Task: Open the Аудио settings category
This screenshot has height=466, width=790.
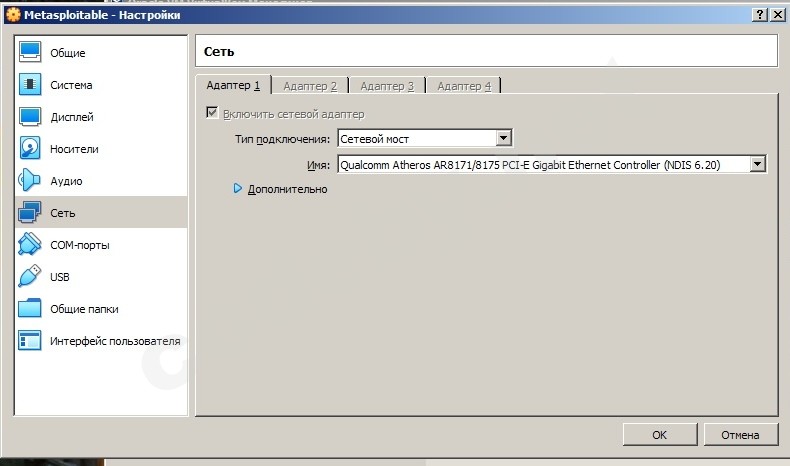Action: (101, 181)
